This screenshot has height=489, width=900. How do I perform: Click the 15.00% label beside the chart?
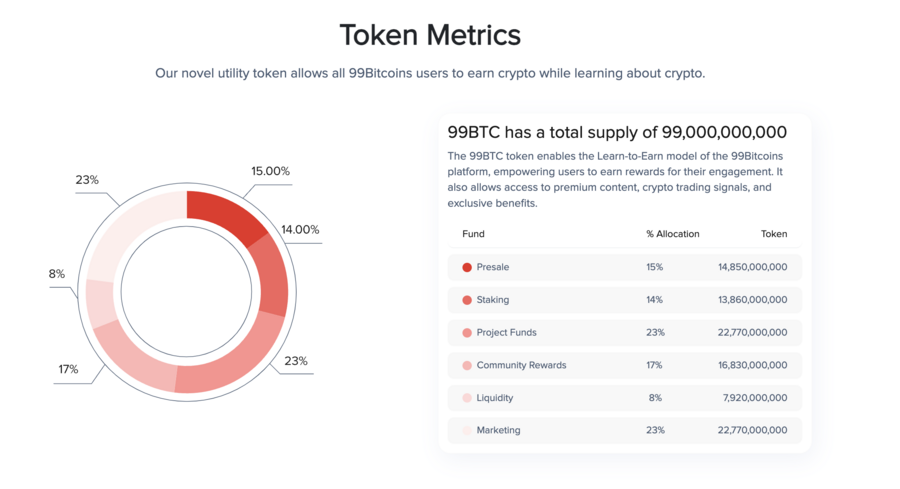pos(270,171)
